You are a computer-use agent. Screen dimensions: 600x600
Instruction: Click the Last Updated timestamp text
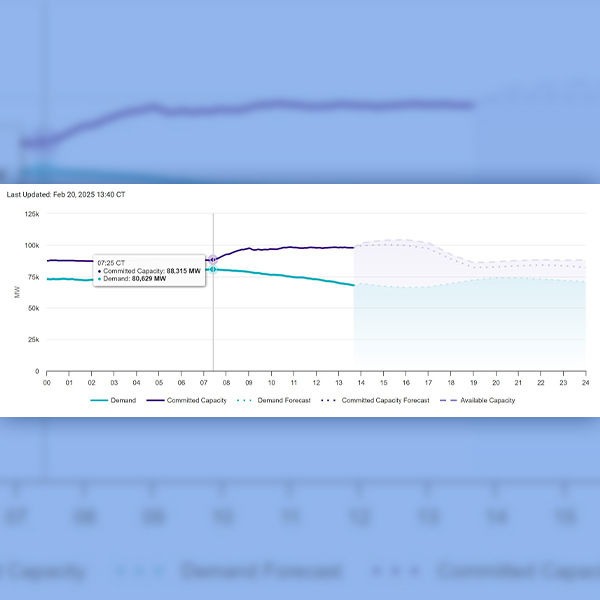66,195
